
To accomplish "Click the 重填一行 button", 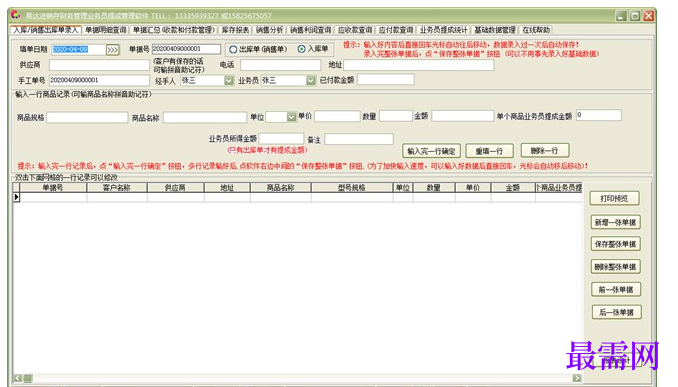I will click(x=489, y=151).
